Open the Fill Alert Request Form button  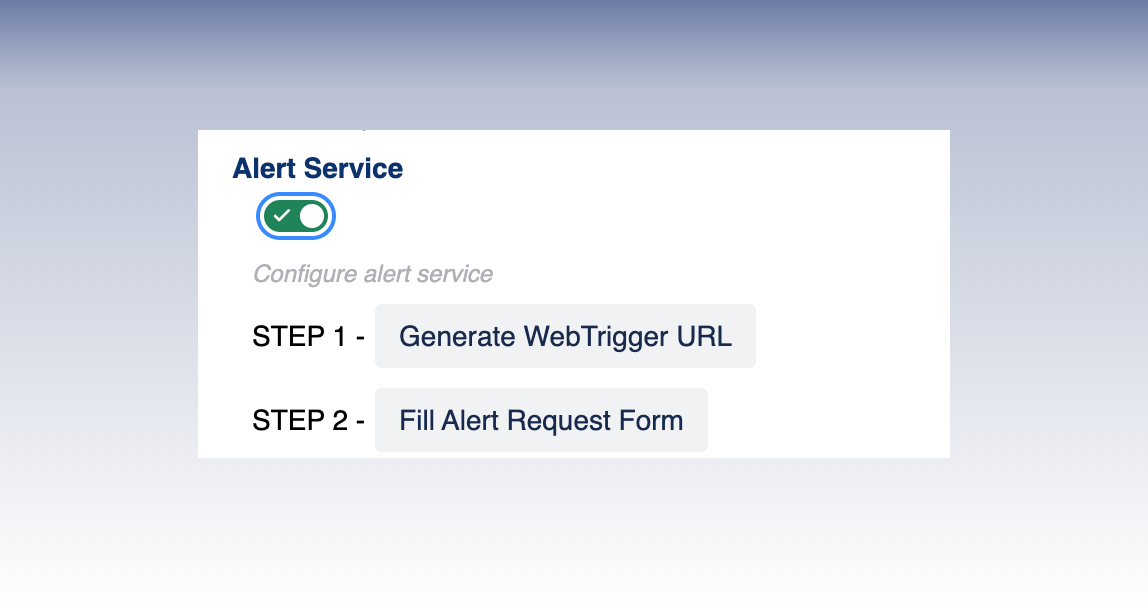tap(541, 420)
